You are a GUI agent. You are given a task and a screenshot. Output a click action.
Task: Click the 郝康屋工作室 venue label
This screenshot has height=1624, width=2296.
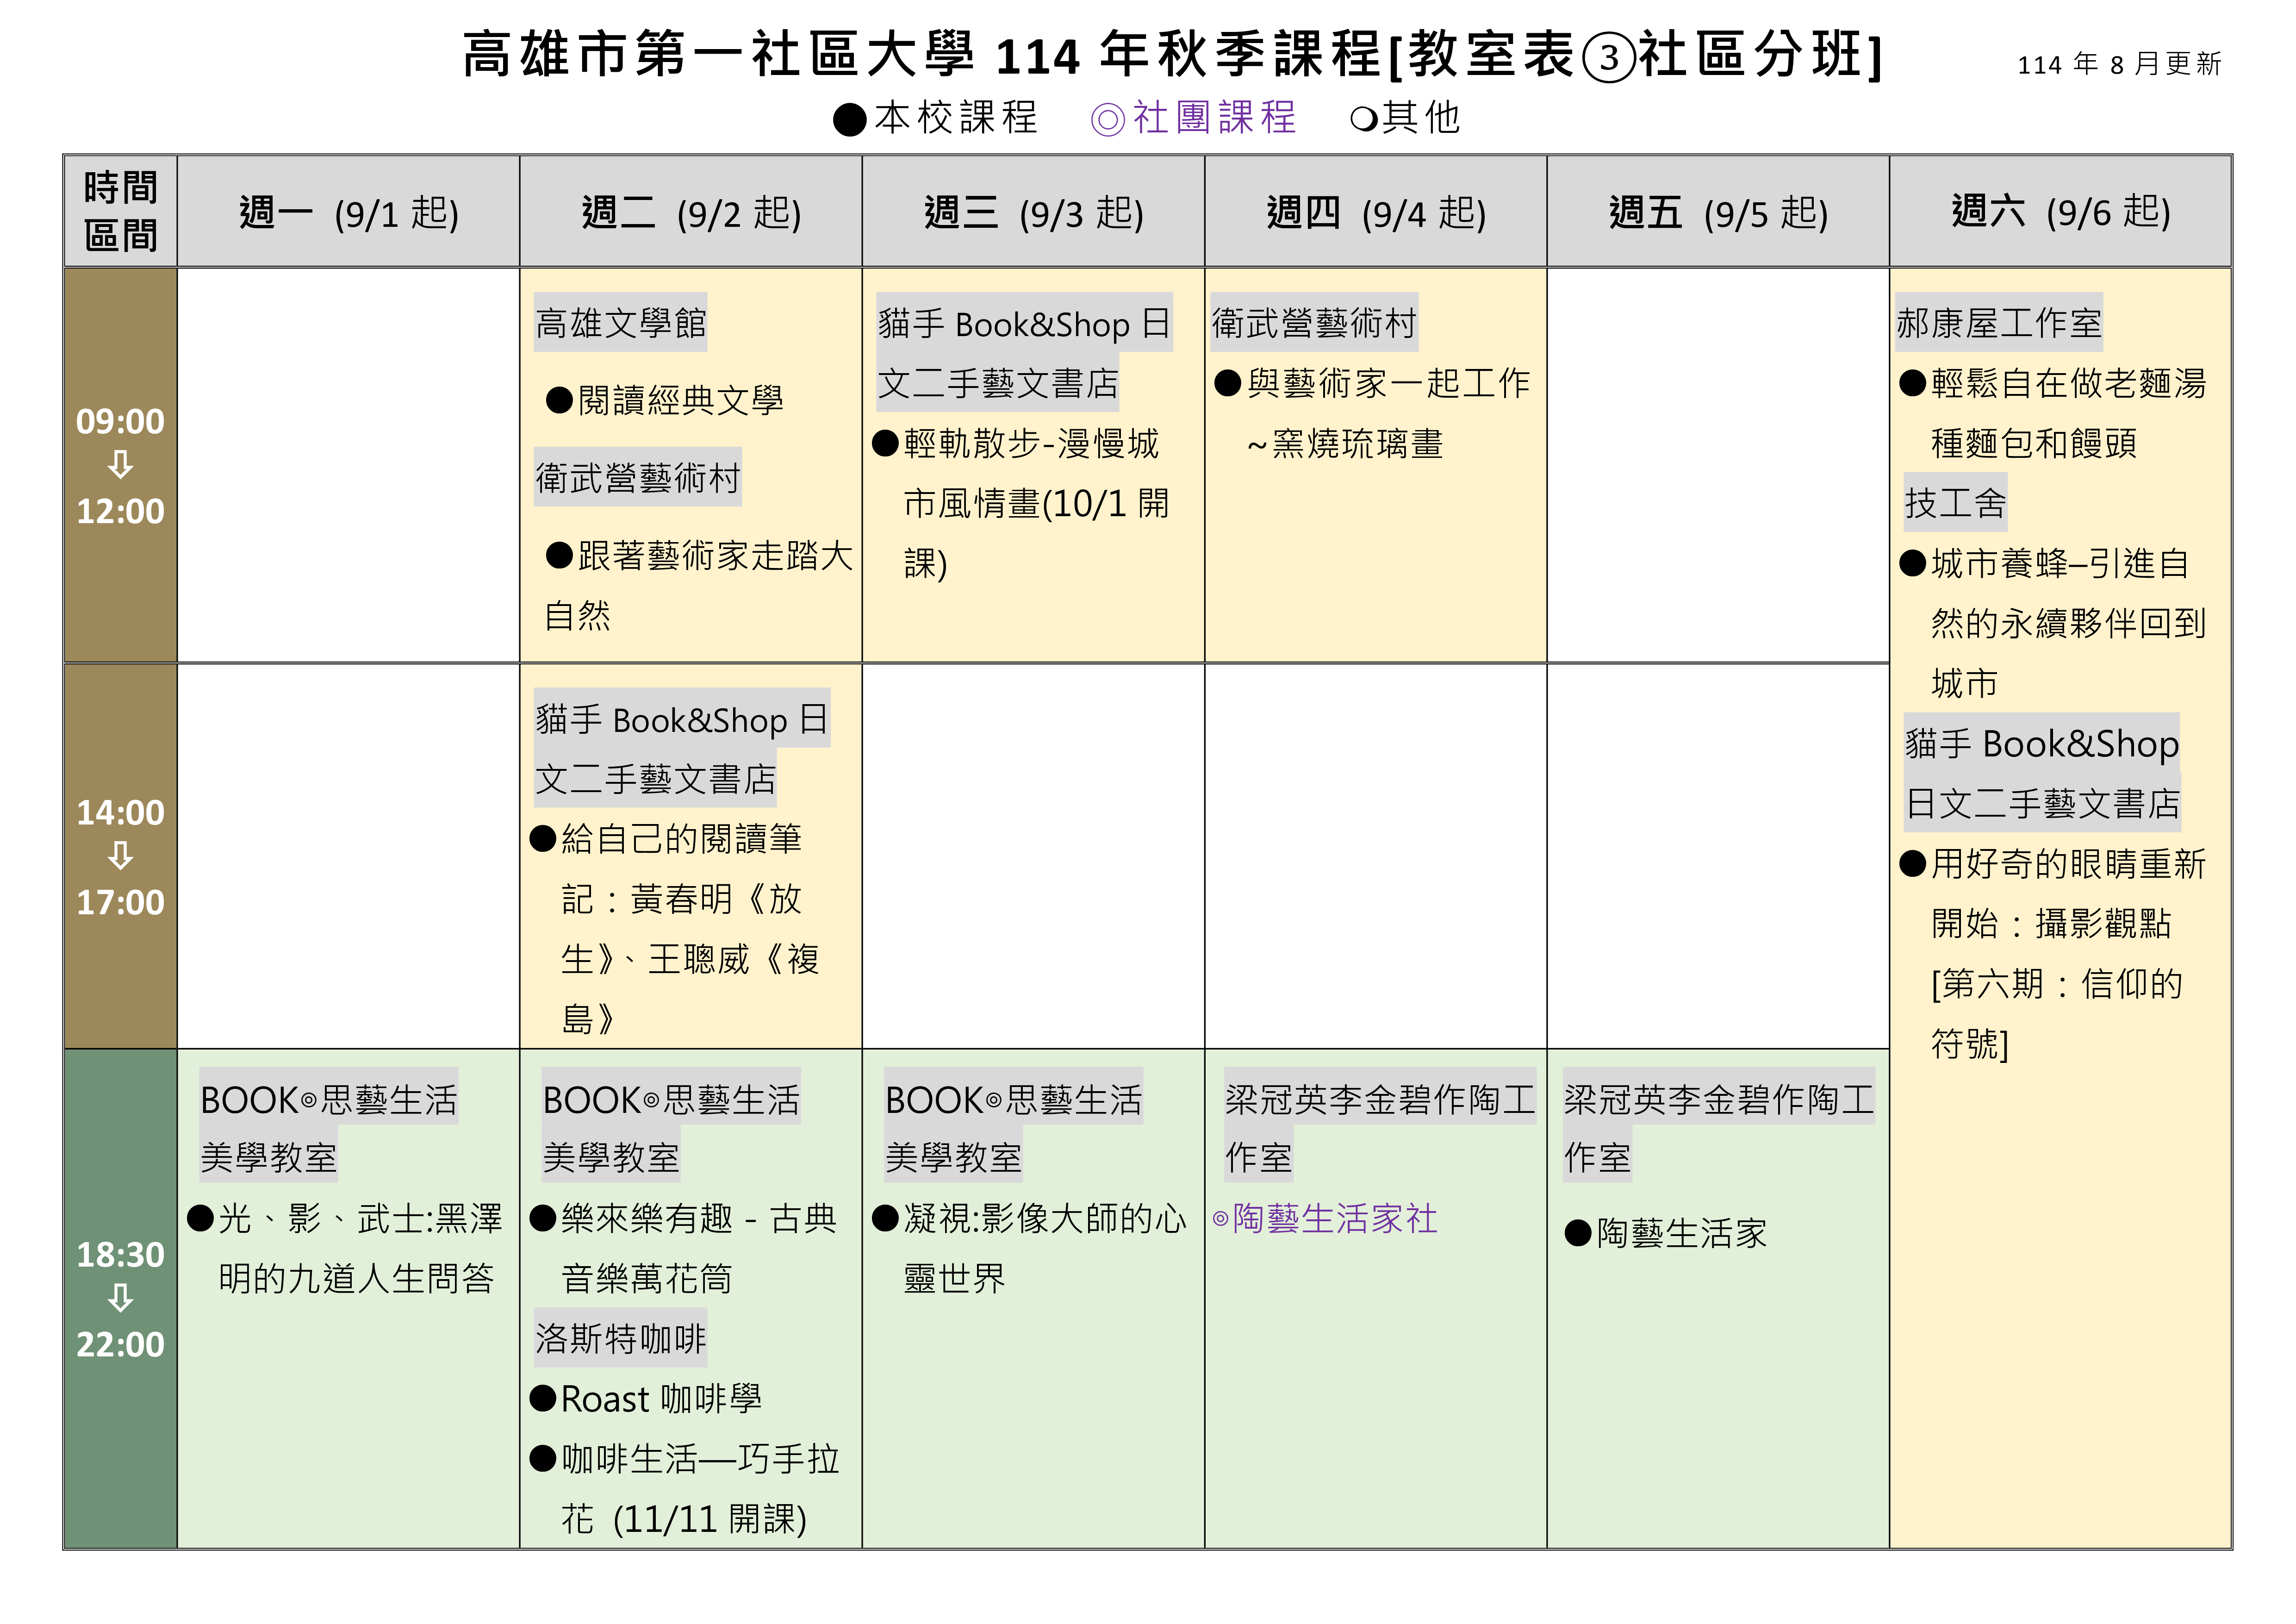tap(1999, 323)
